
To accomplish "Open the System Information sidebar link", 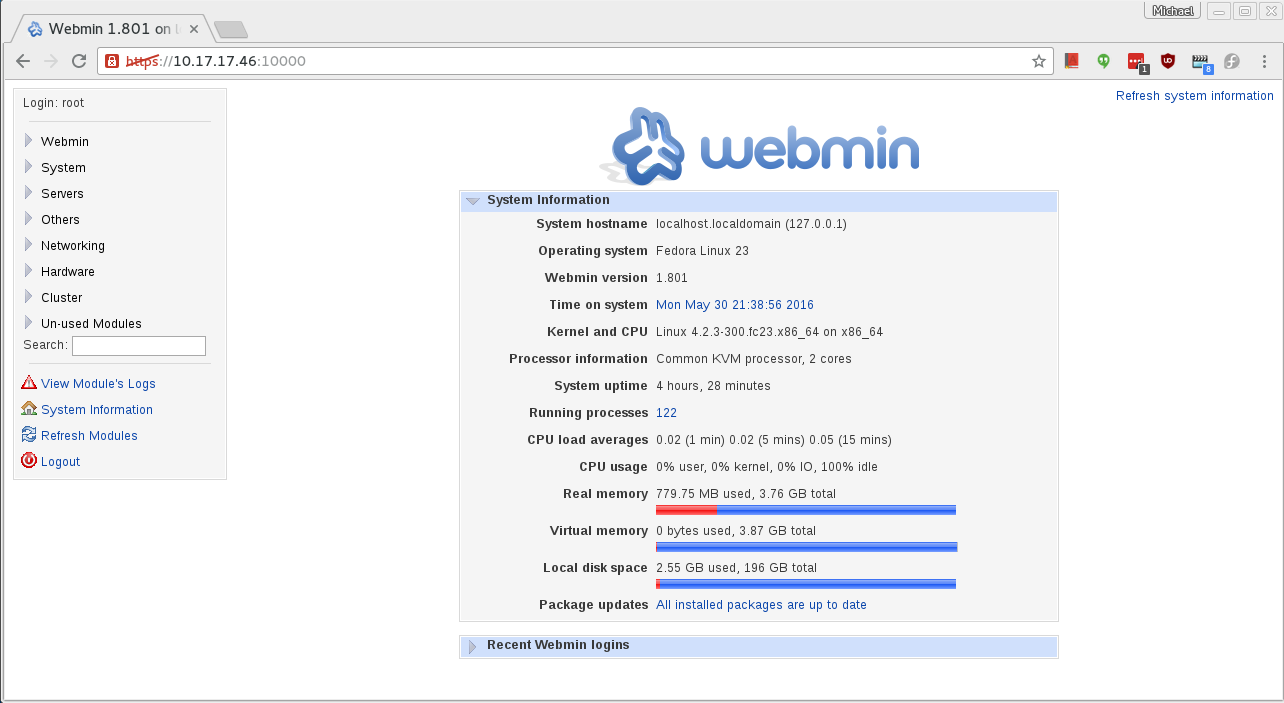I will point(97,410).
